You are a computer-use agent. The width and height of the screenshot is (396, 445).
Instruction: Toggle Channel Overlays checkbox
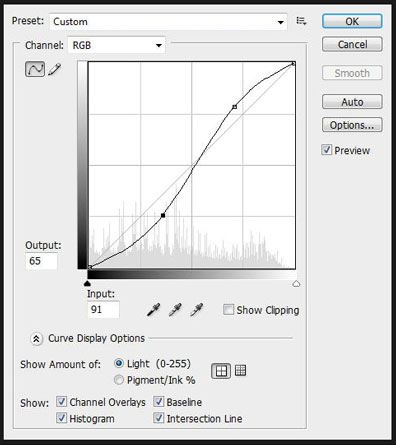click(61, 402)
